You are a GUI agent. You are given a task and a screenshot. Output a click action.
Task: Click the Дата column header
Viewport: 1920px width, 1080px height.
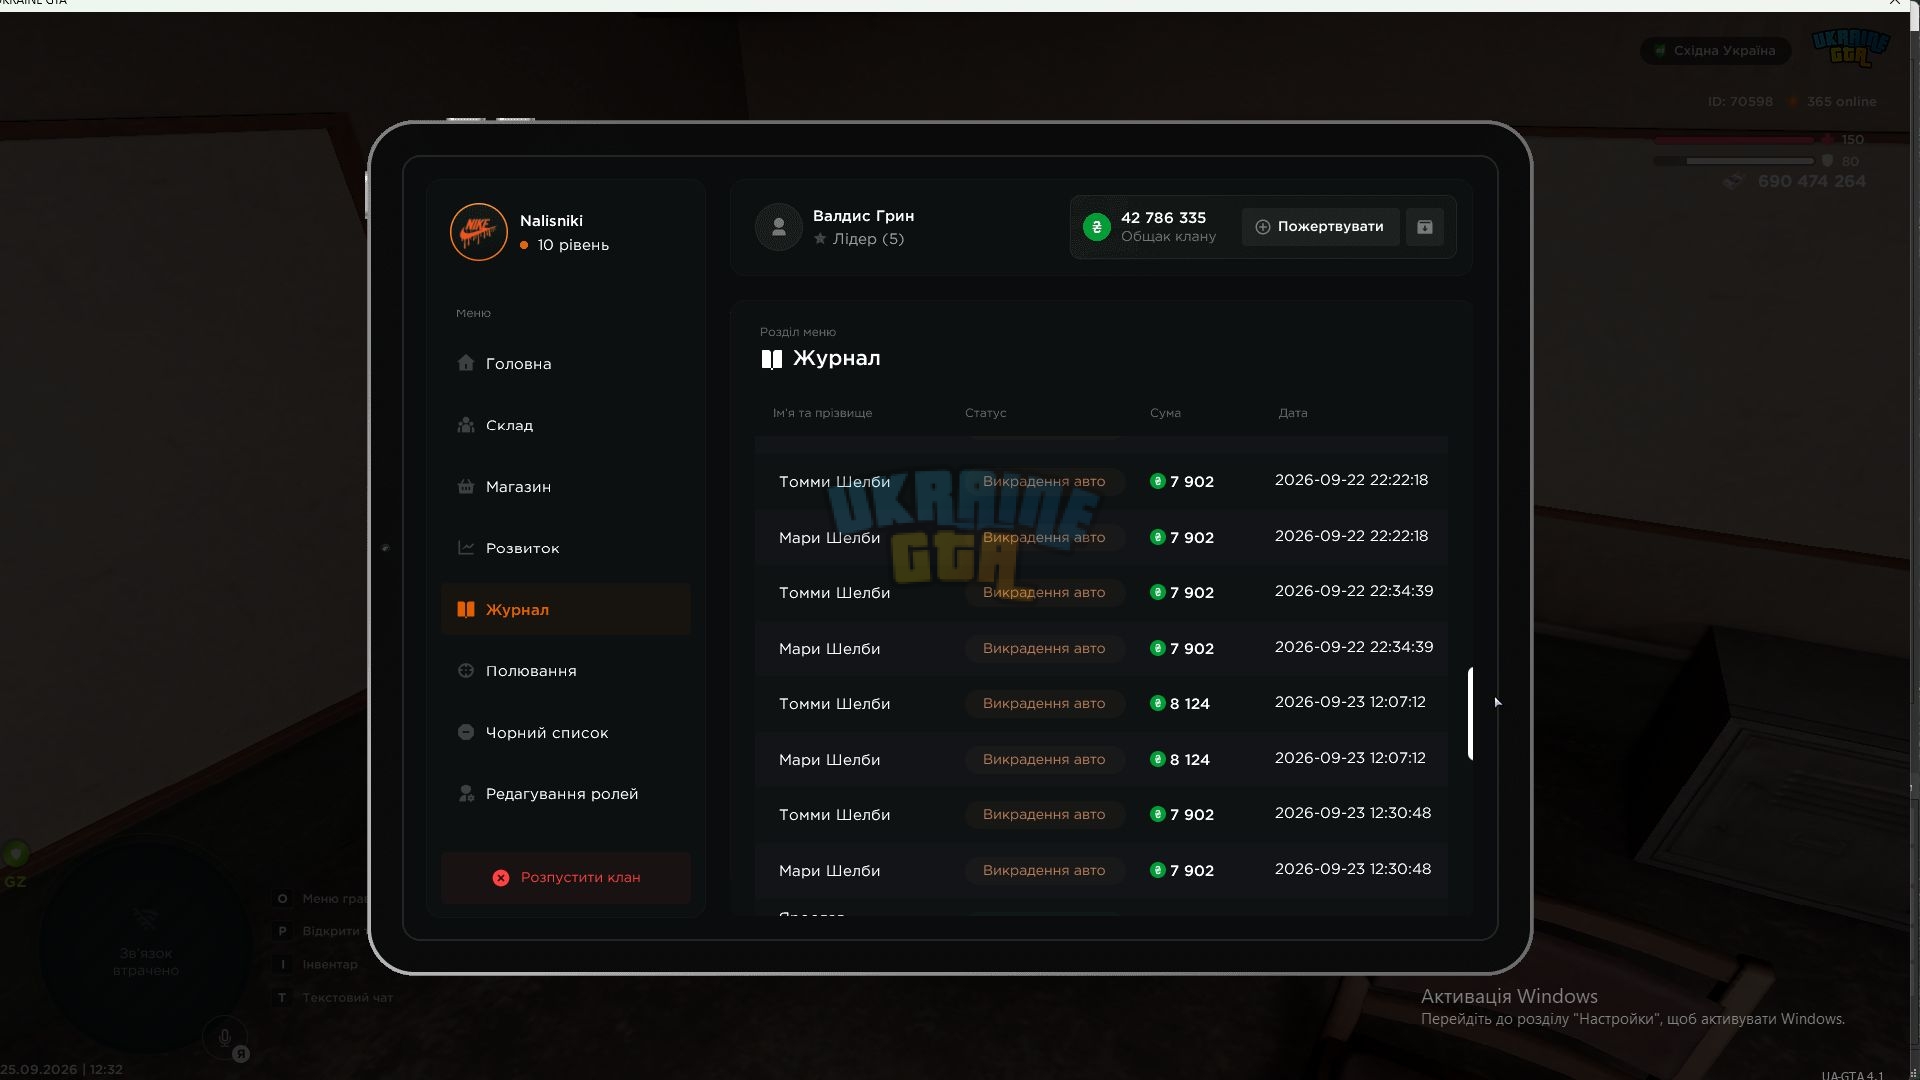1292,413
